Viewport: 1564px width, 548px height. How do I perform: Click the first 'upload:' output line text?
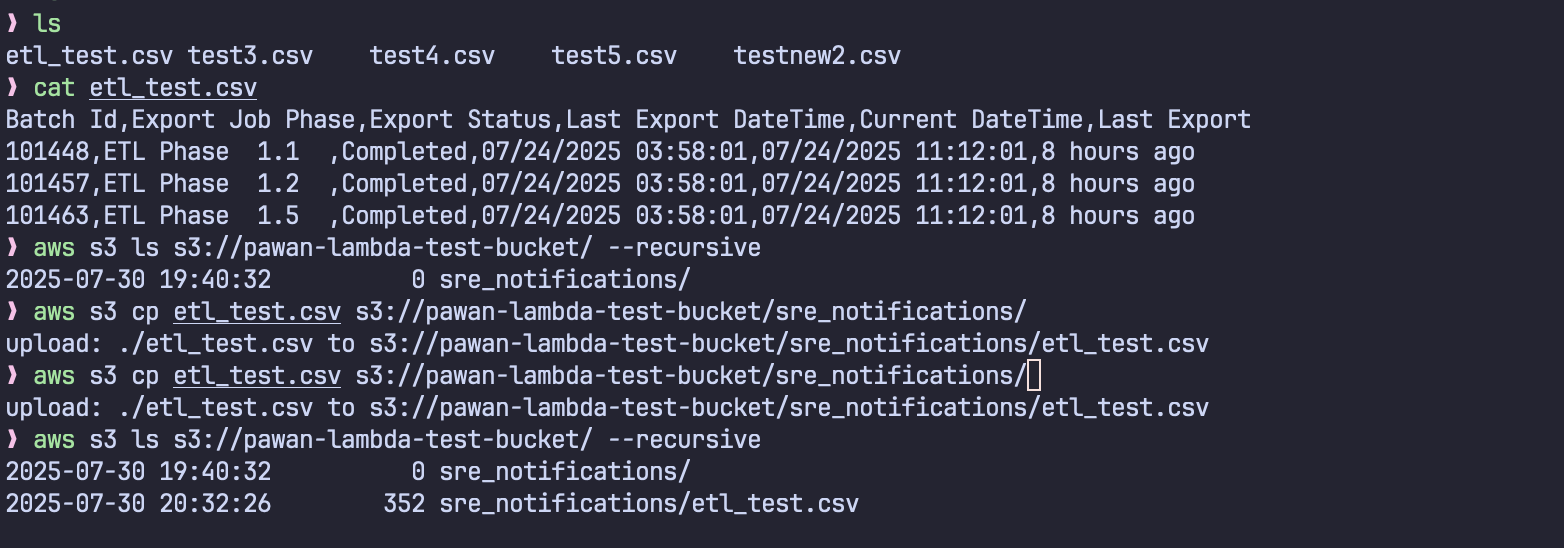607,344
